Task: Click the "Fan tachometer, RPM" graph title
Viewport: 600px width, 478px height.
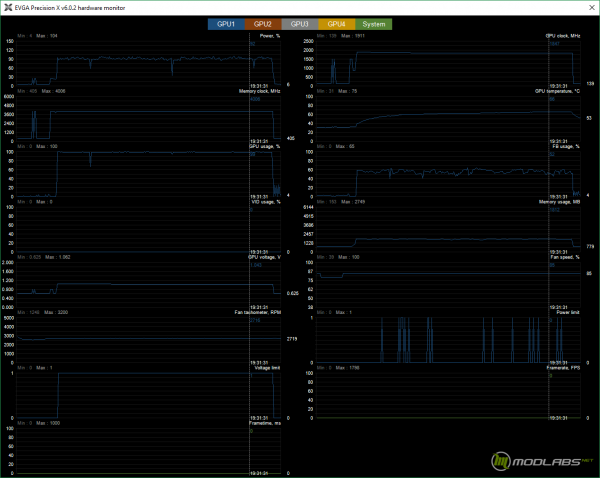Action: tap(258, 313)
